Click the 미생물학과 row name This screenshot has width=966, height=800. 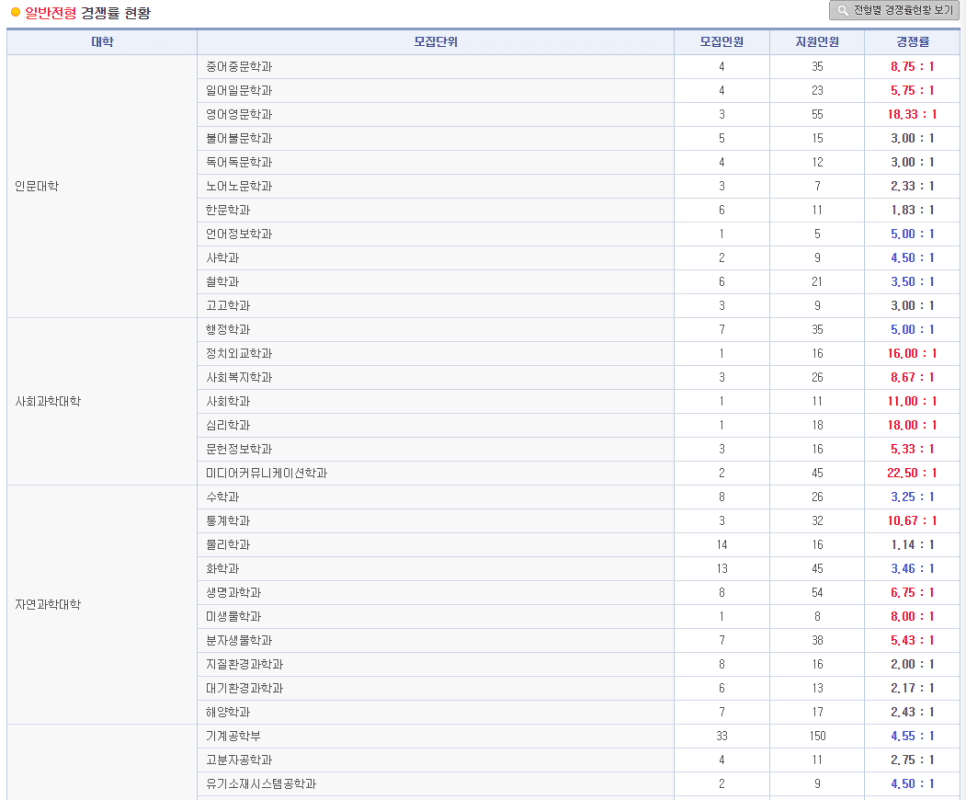(x=233, y=616)
